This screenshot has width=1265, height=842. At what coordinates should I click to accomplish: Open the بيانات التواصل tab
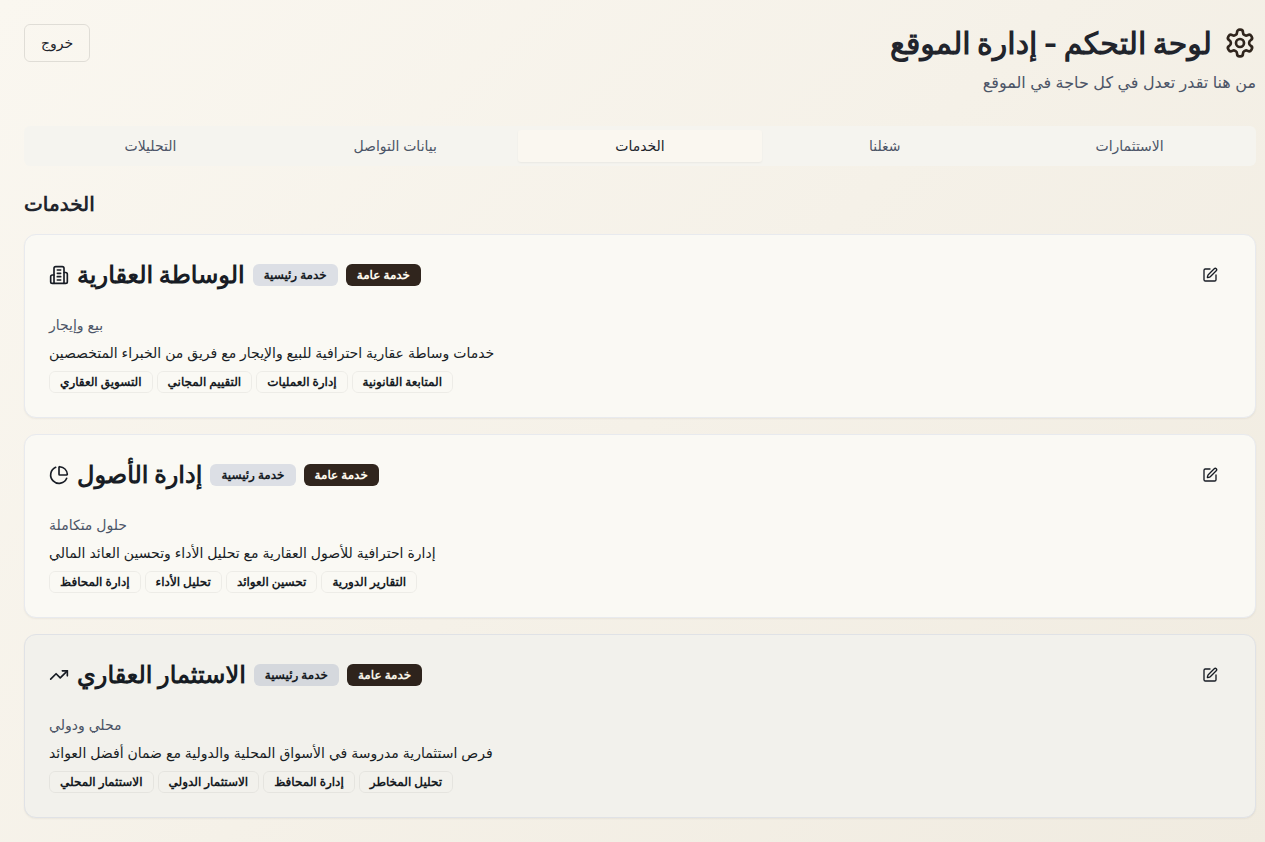click(395, 146)
